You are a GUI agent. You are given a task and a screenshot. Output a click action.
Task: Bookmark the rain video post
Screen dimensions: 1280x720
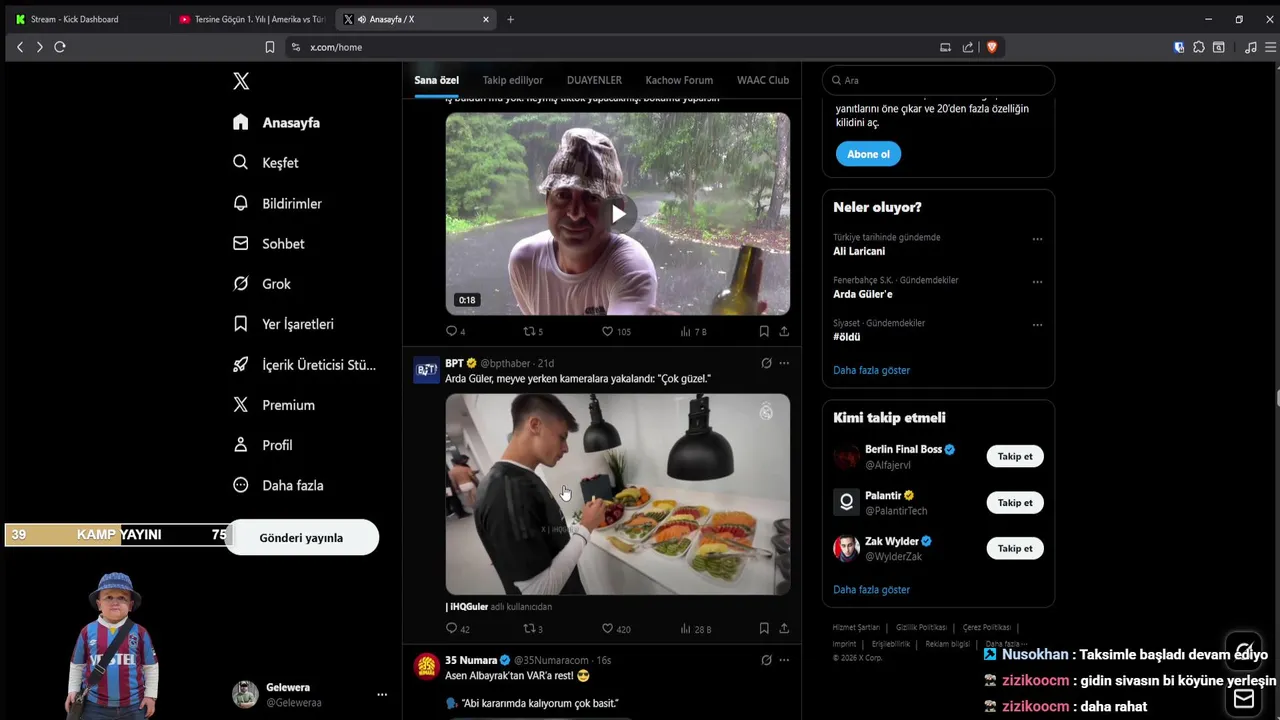(x=764, y=331)
